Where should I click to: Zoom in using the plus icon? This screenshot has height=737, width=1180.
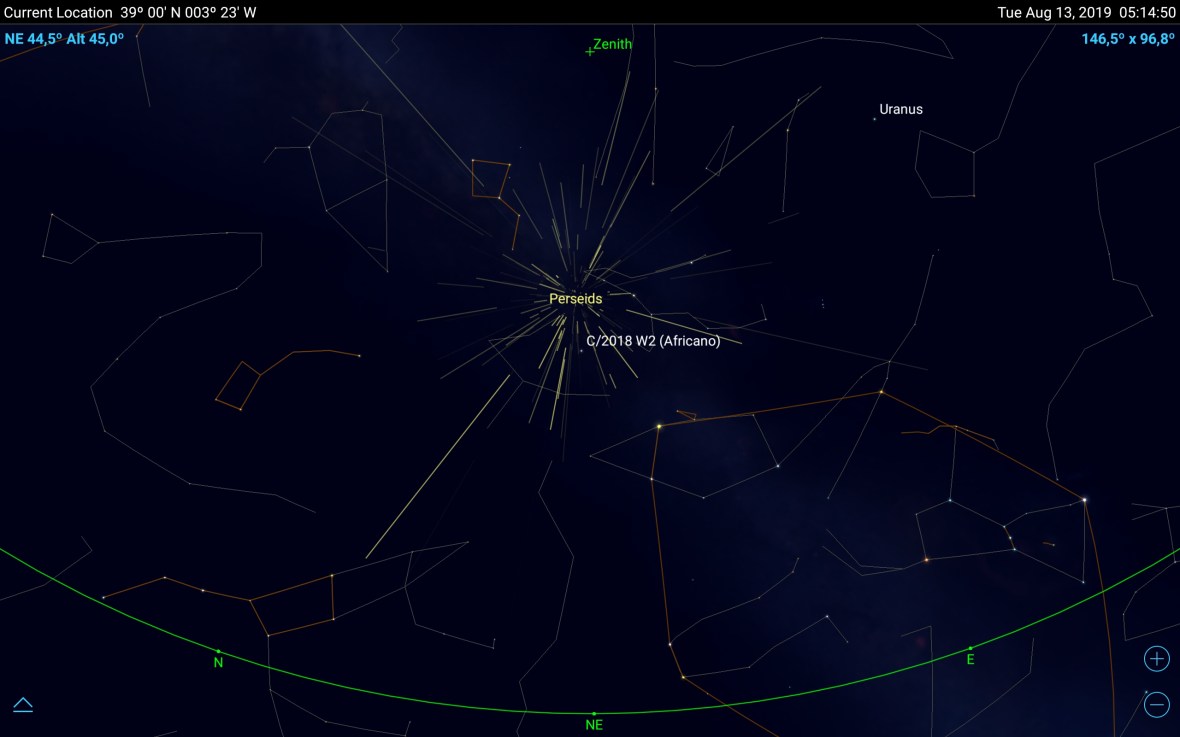pos(1155,658)
